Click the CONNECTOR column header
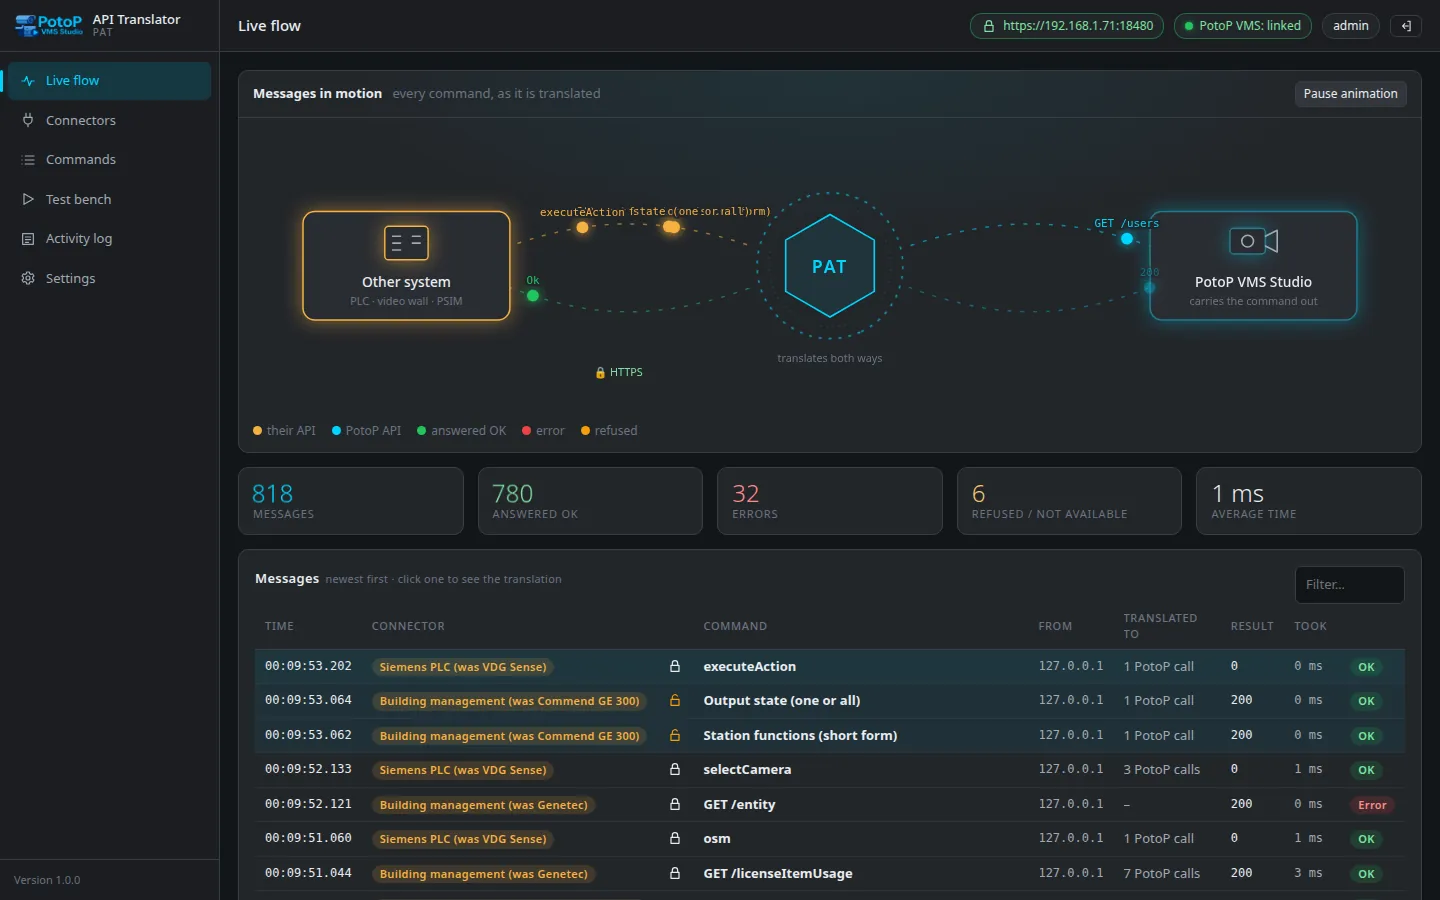The image size is (1440, 900). (x=408, y=627)
